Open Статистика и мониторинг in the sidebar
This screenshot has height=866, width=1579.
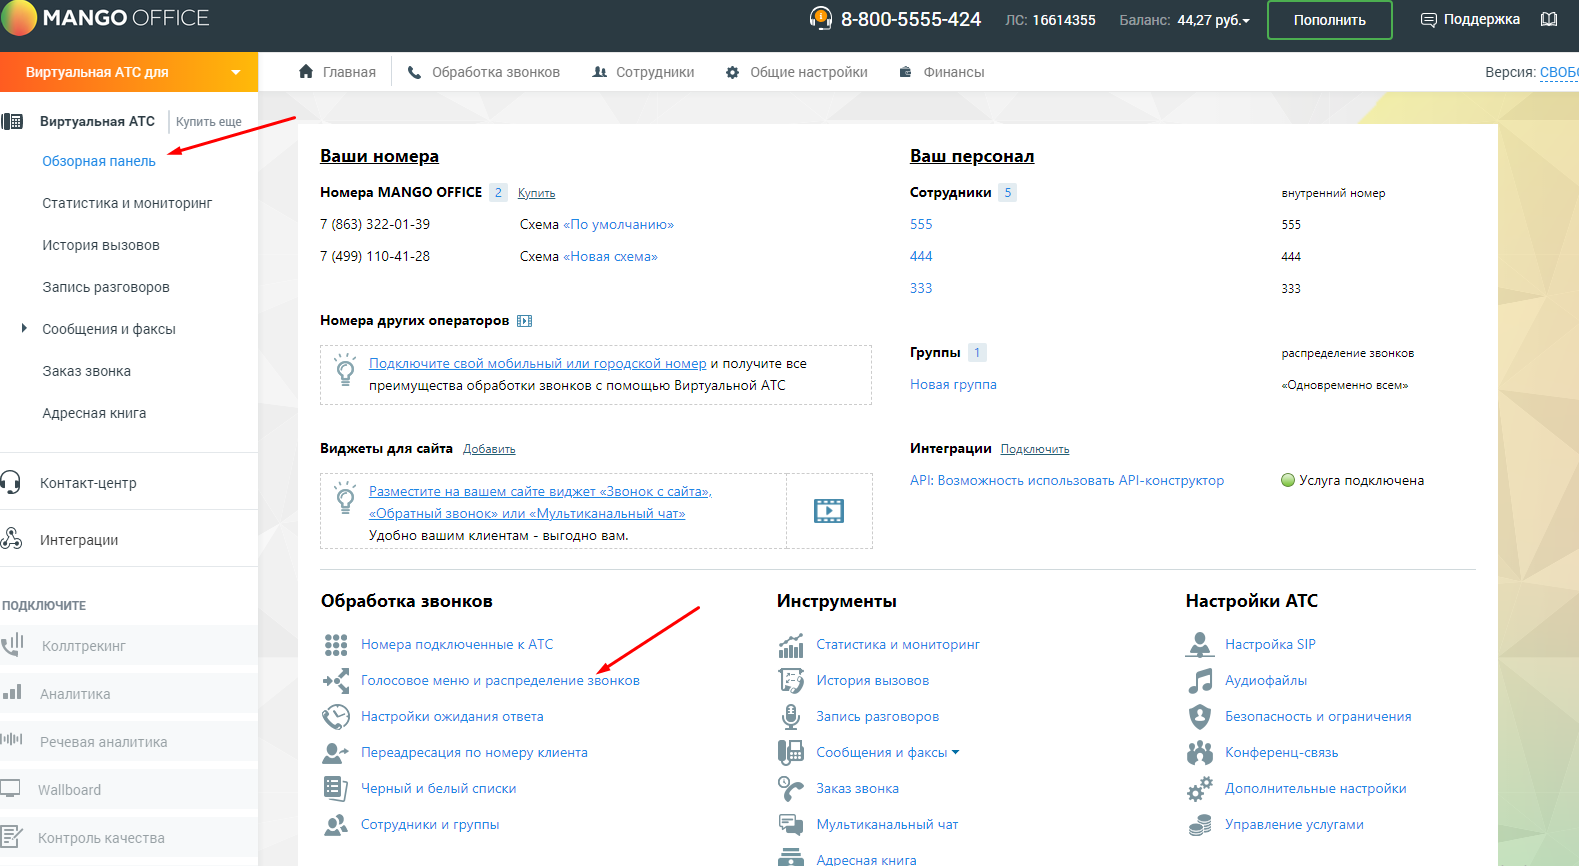(127, 203)
